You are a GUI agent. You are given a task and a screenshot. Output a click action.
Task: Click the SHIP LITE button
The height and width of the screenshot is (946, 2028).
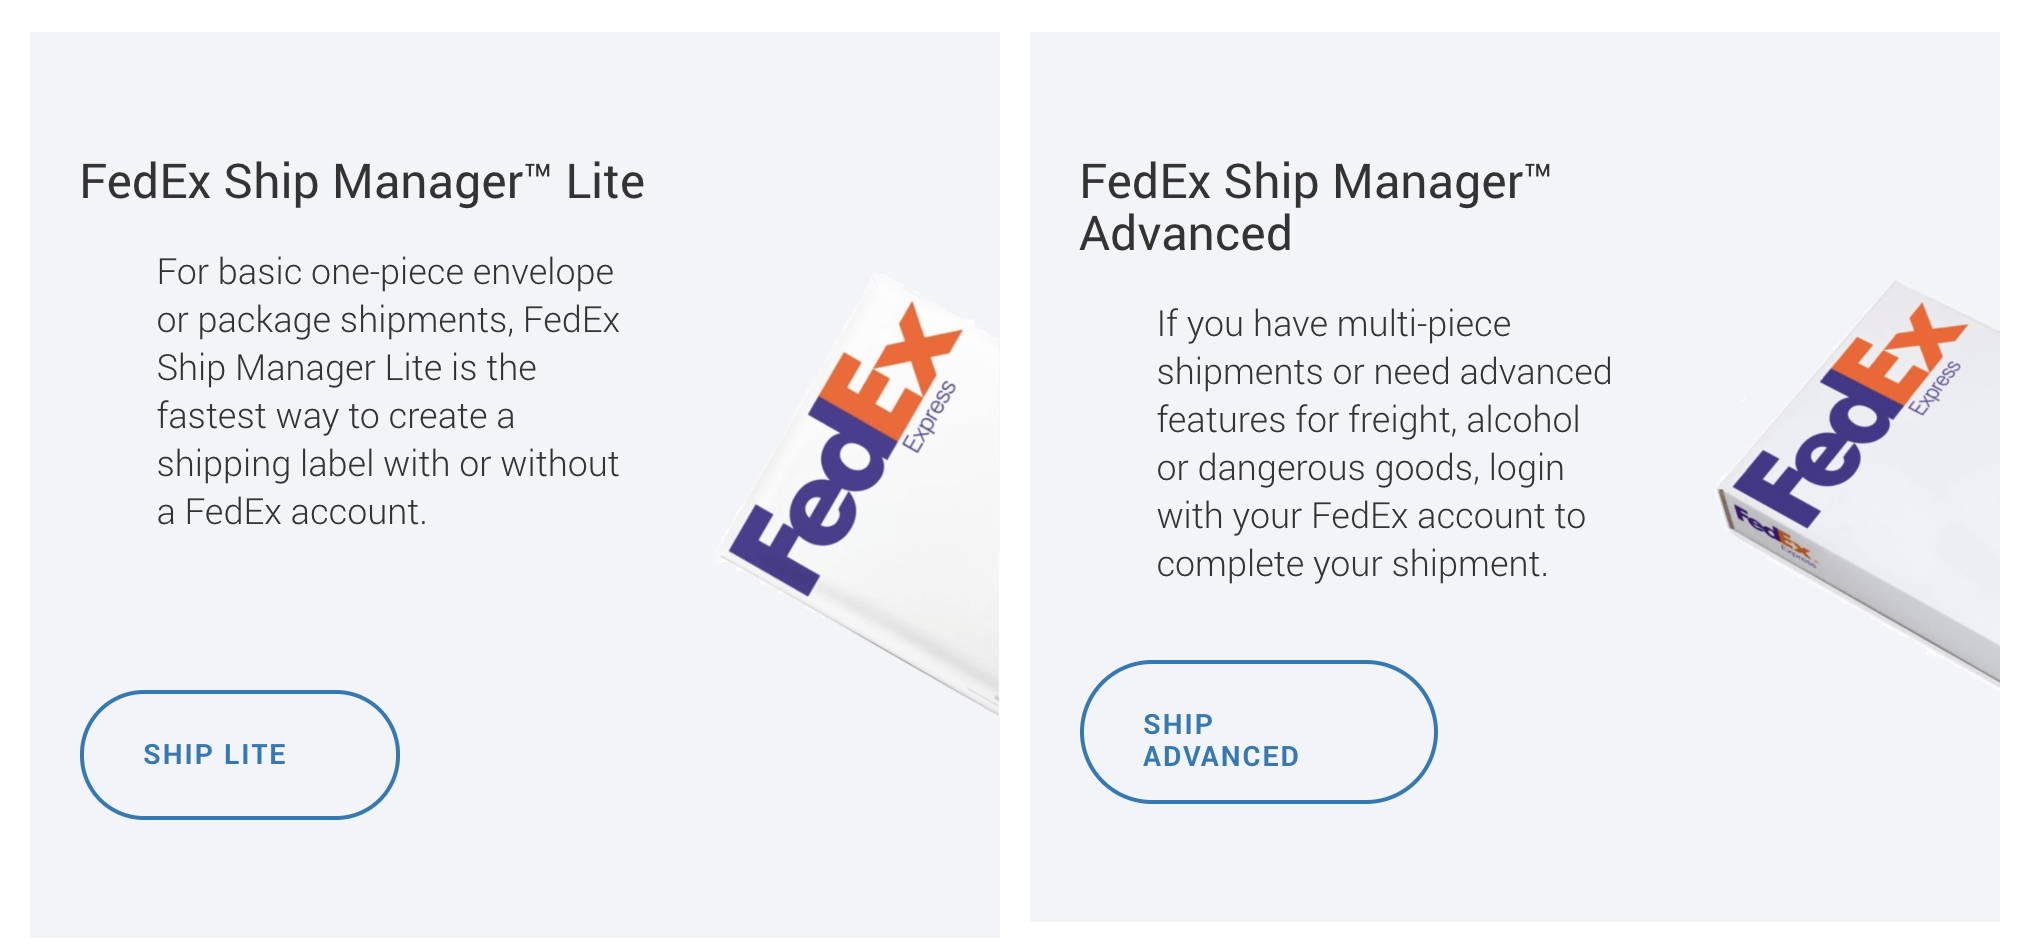coord(239,755)
